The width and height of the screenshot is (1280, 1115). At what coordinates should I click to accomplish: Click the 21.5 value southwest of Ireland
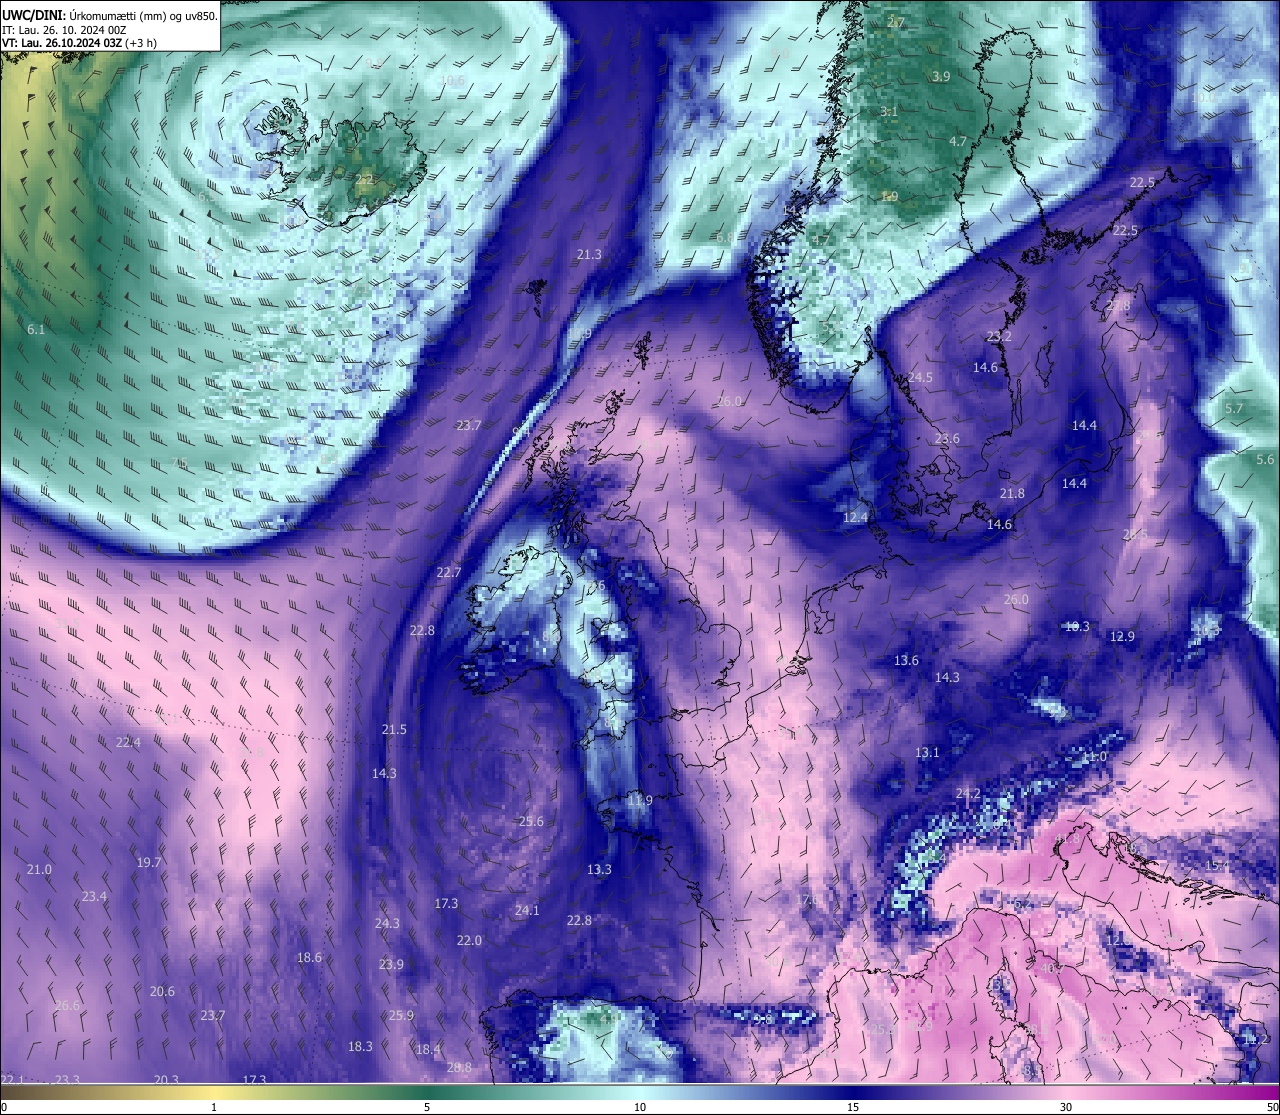click(x=394, y=729)
